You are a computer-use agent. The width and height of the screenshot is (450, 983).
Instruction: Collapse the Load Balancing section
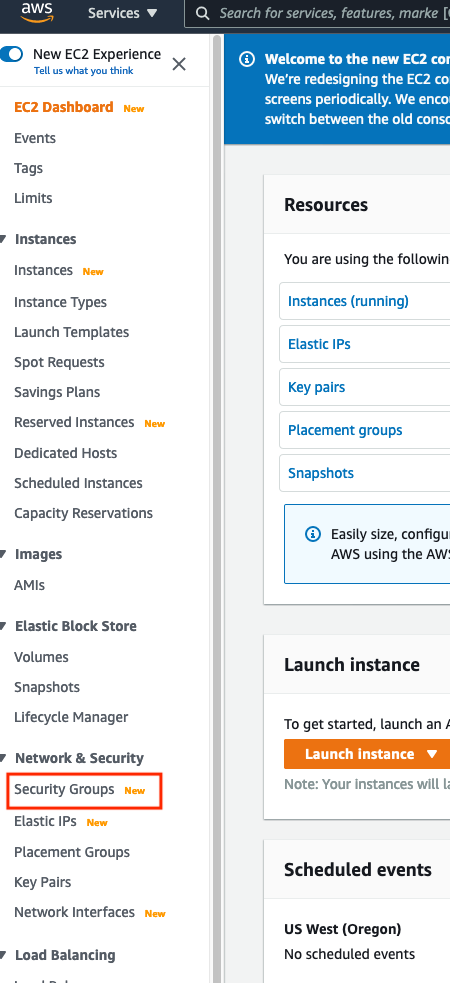(x=3, y=955)
